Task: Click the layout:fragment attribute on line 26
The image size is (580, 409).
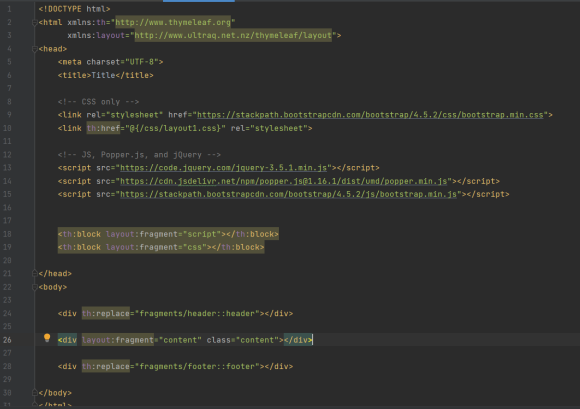Action: coord(118,340)
